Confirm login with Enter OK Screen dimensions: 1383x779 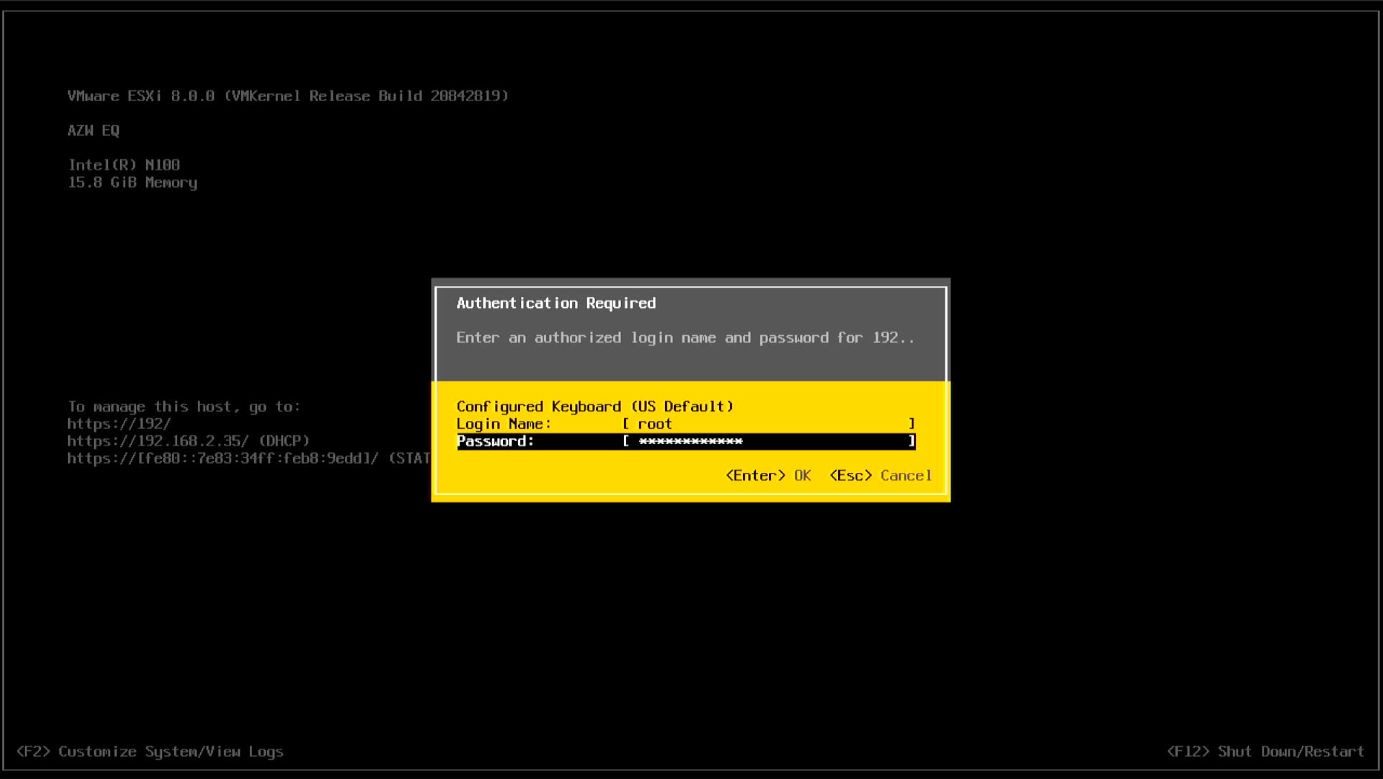(x=768, y=476)
